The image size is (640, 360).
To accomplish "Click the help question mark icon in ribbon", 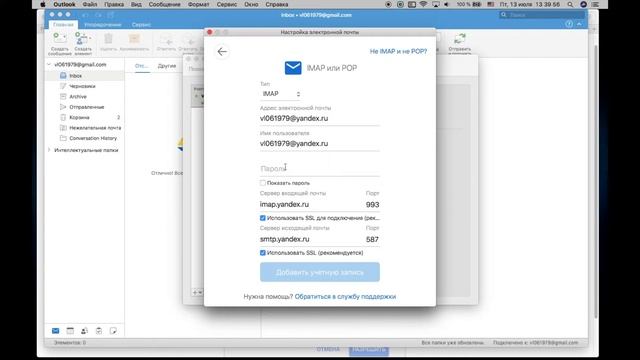I will tap(569, 24).
